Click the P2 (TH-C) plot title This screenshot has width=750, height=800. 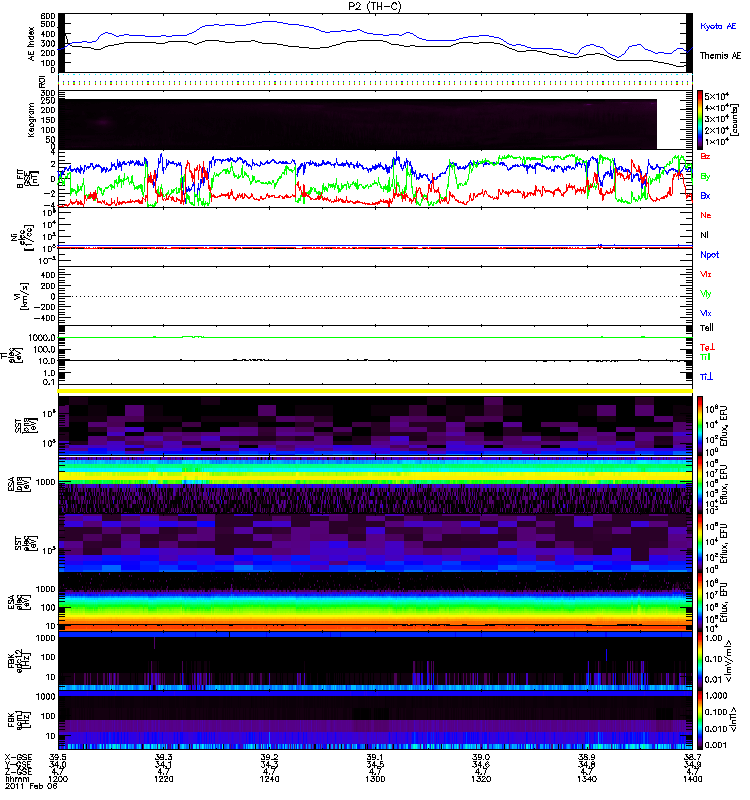tap(375, 6)
